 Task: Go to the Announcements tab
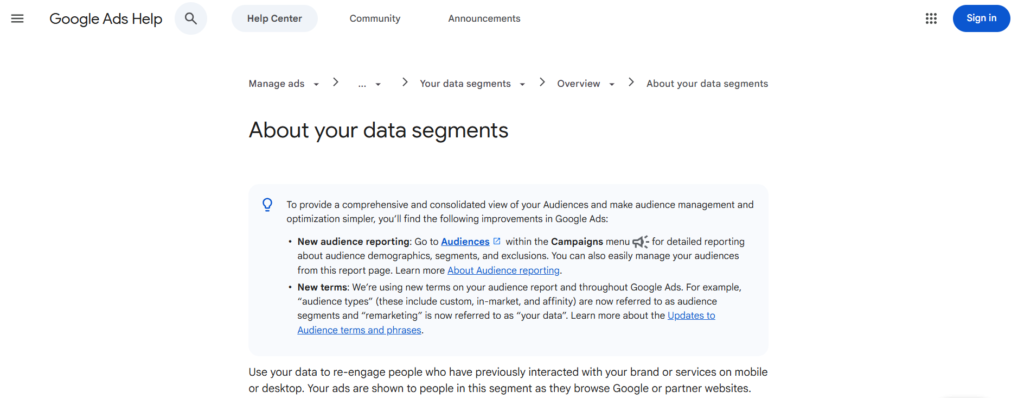tap(484, 18)
